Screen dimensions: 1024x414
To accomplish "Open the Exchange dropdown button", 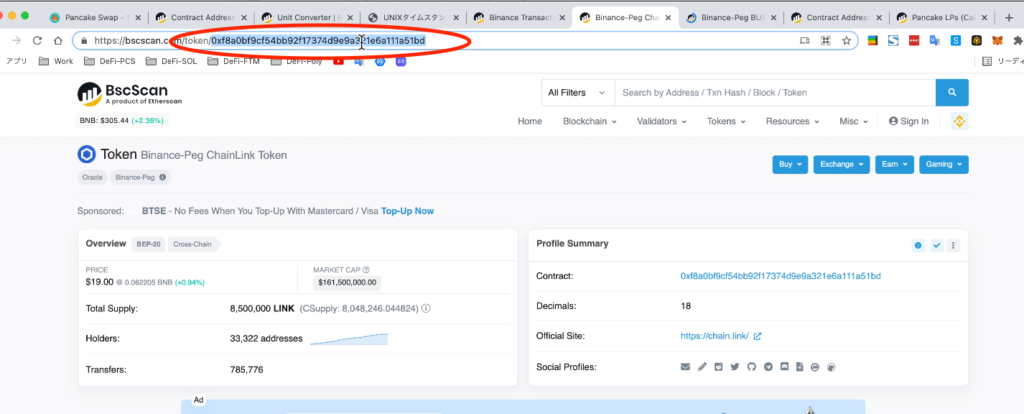I will [x=841, y=165].
